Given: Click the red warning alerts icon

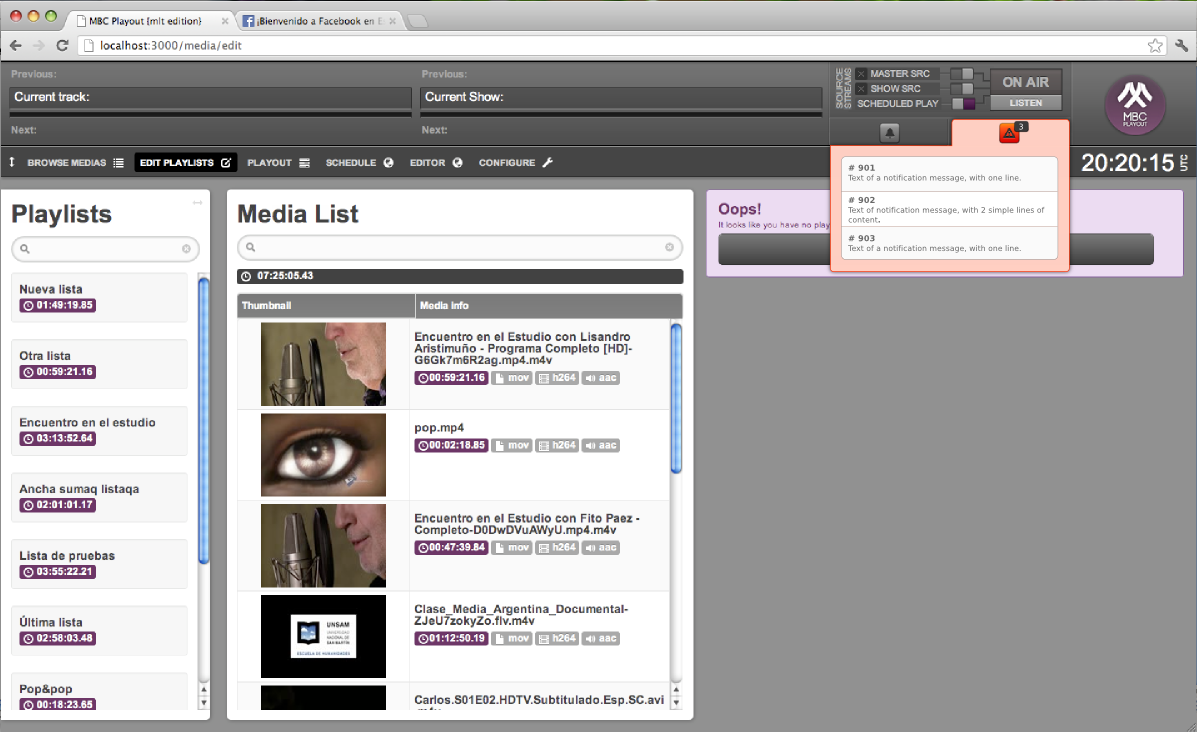Looking at the screenshot, I should (x=1009, y=134).
